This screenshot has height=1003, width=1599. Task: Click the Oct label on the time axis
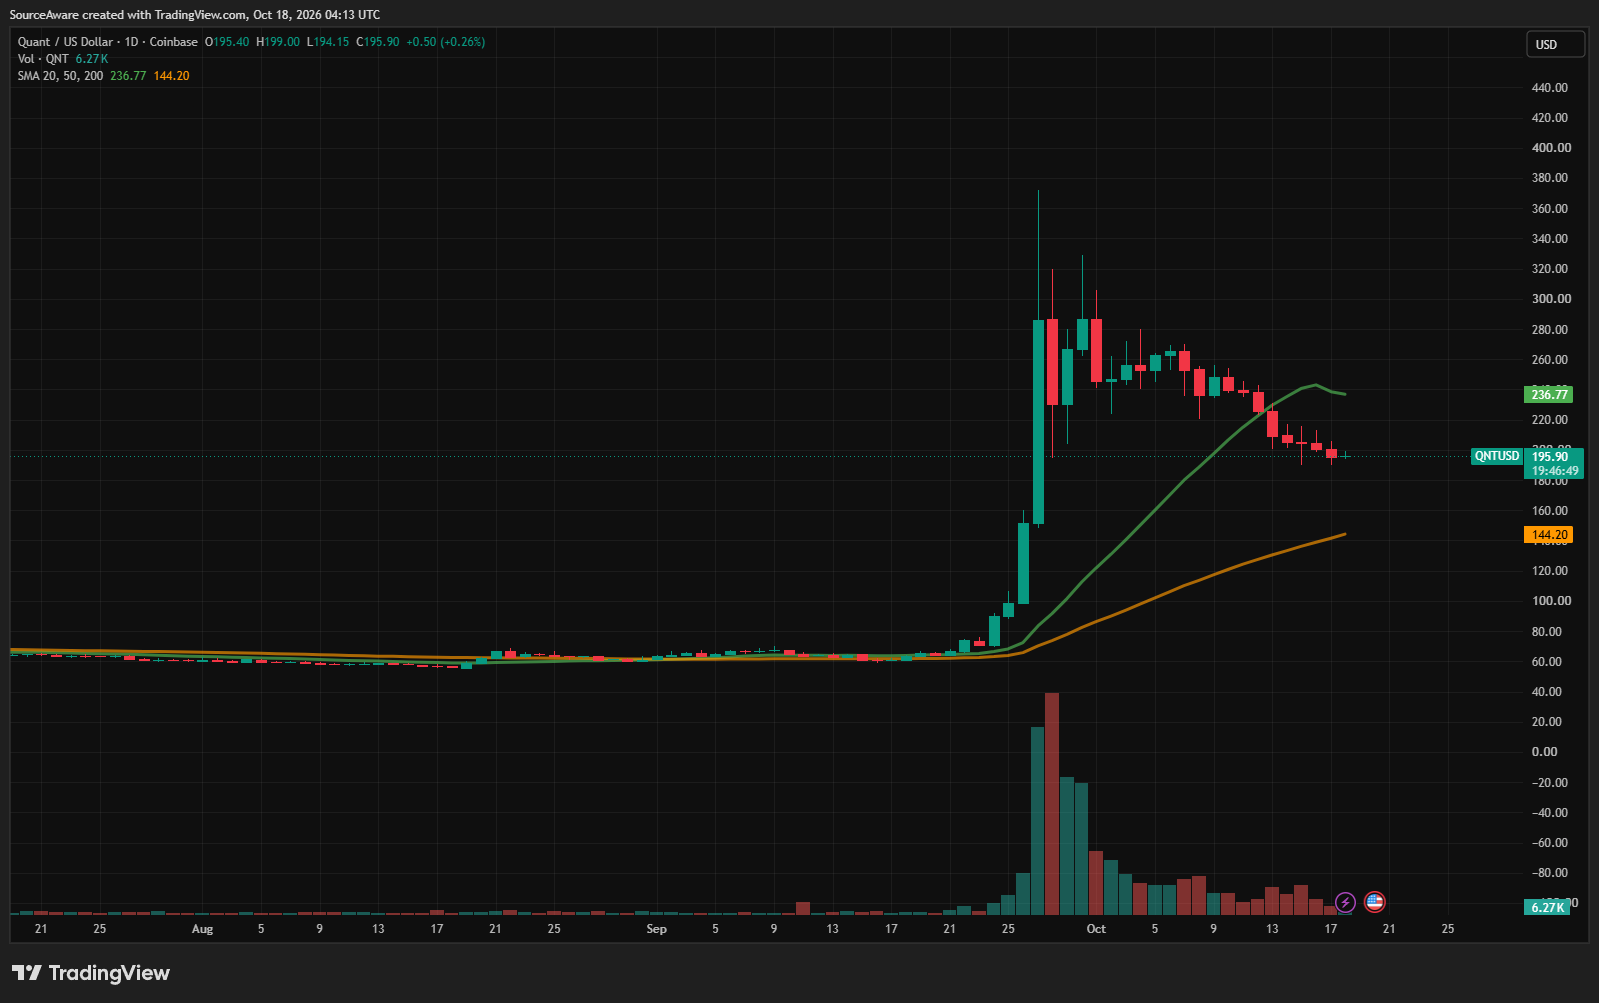(1096, 929)
